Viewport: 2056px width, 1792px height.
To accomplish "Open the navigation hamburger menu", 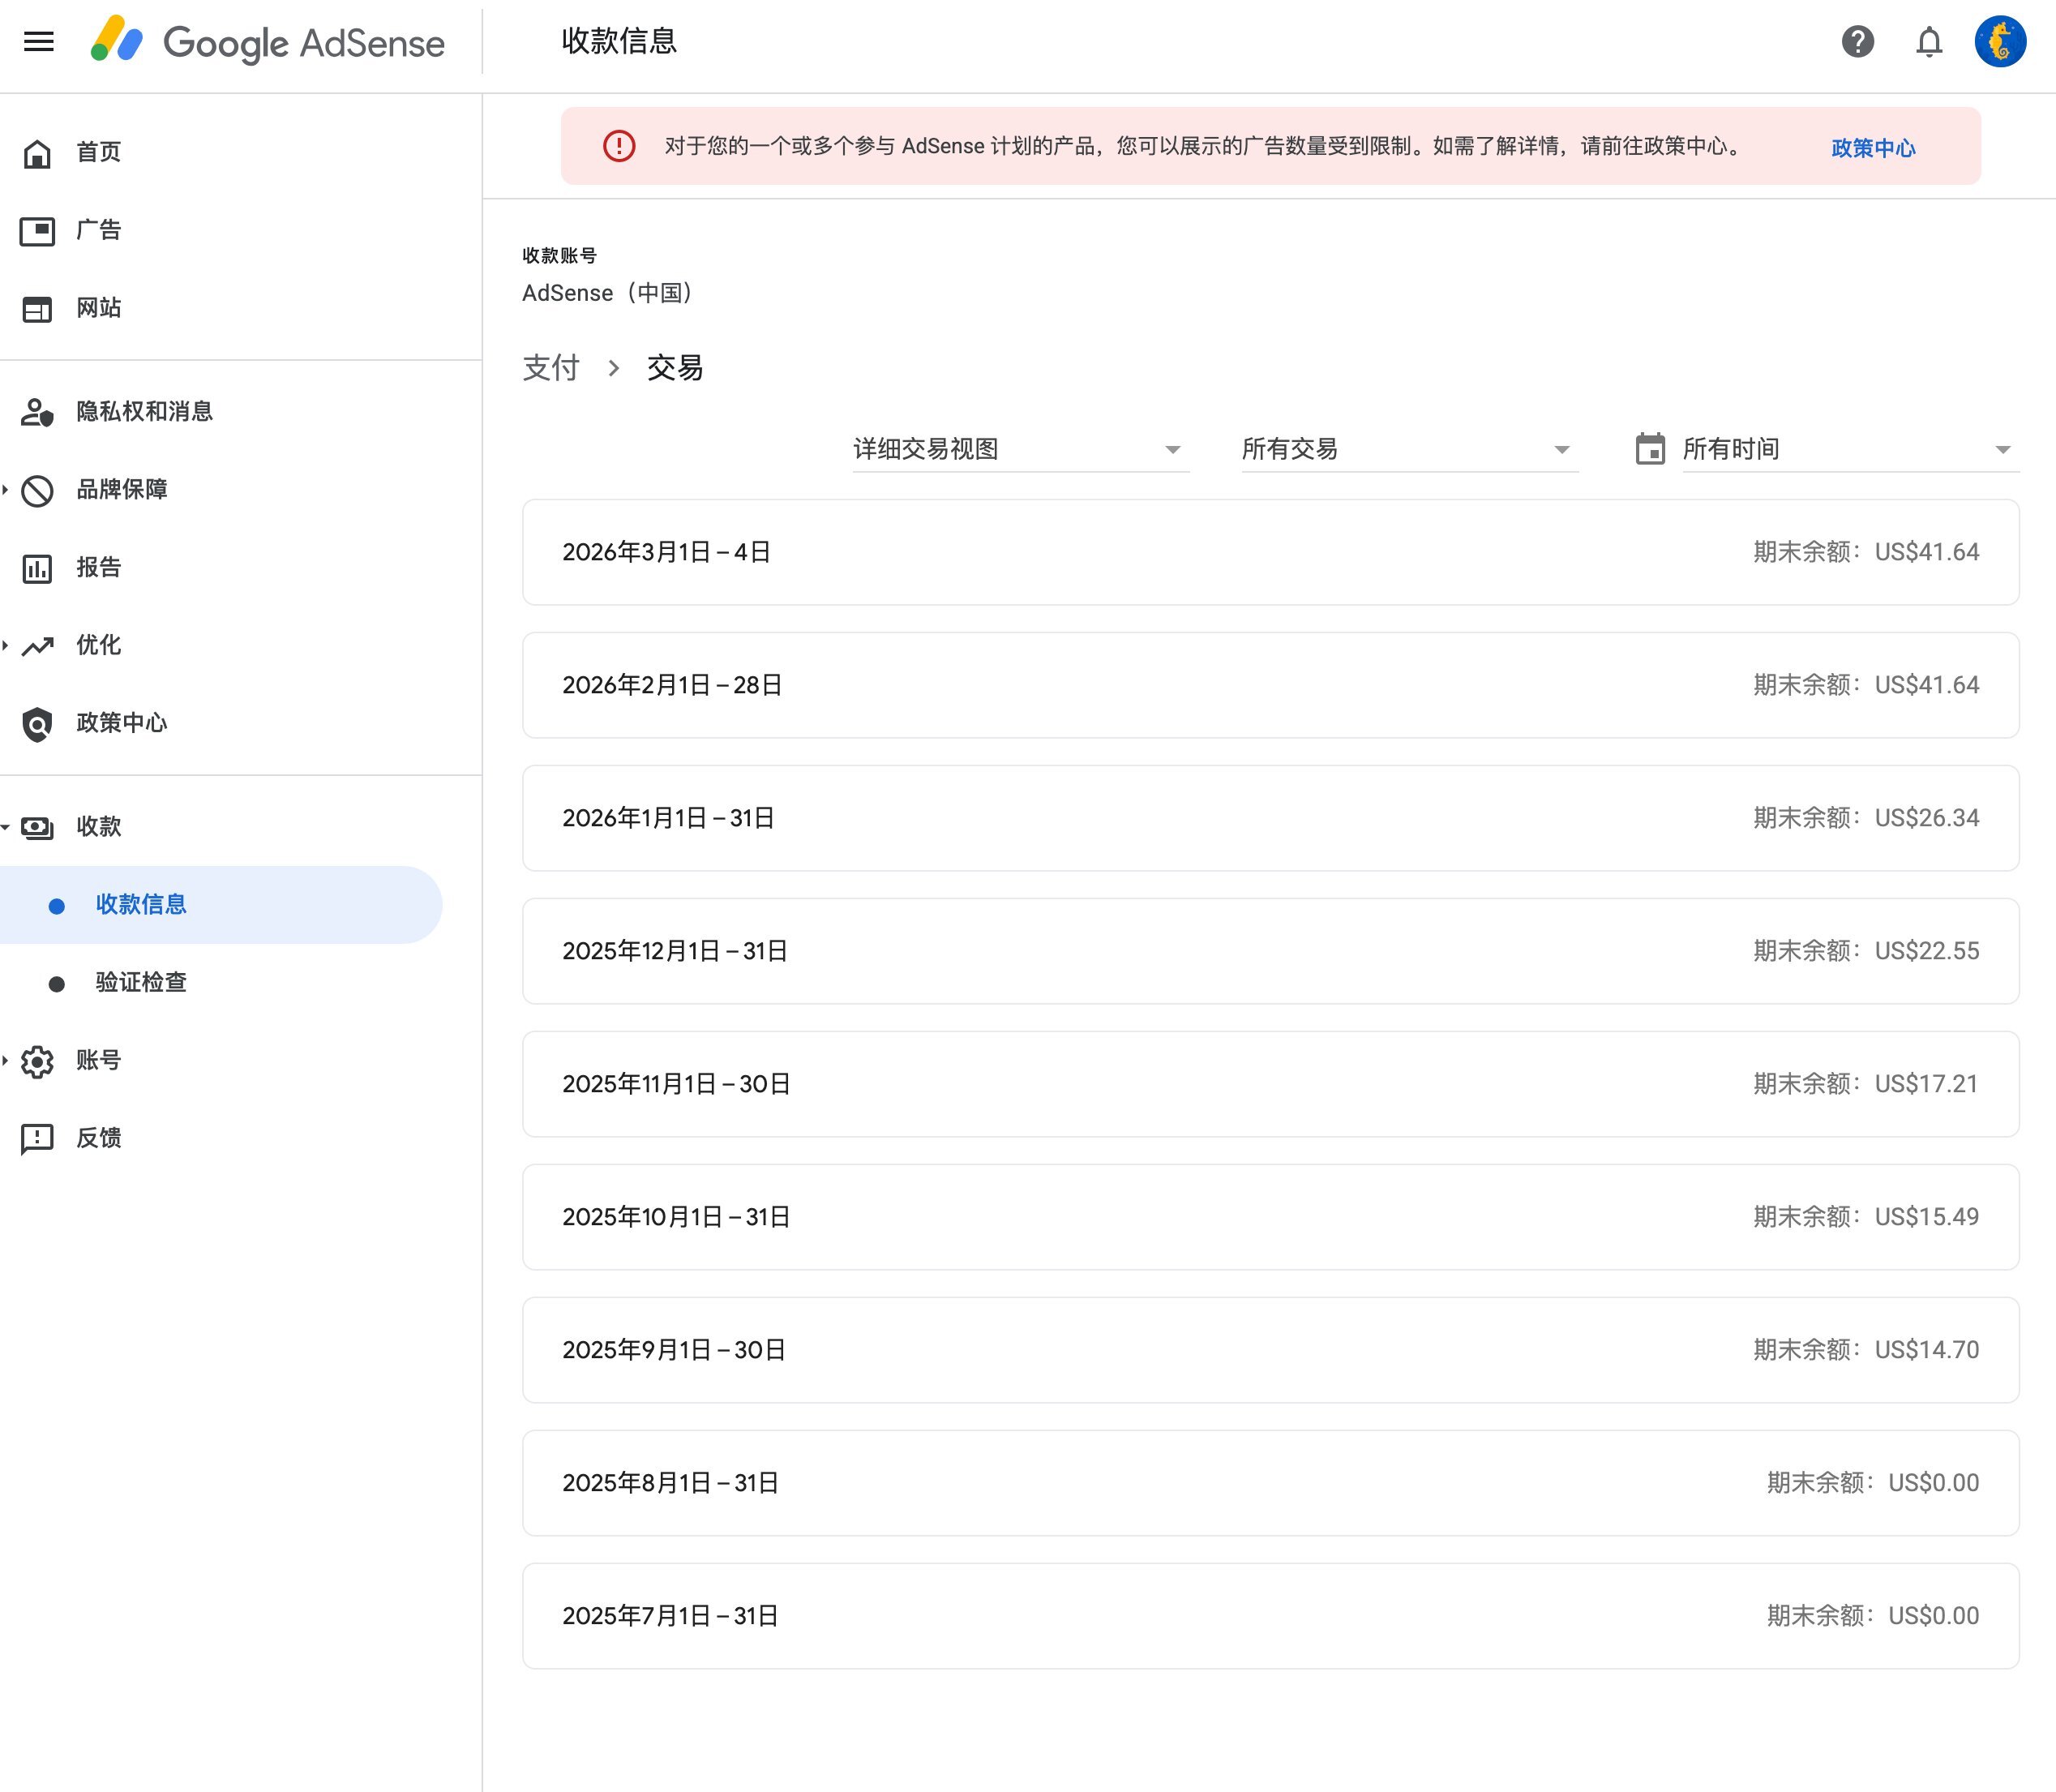I will pyautogui.click(x=39, y=41).
